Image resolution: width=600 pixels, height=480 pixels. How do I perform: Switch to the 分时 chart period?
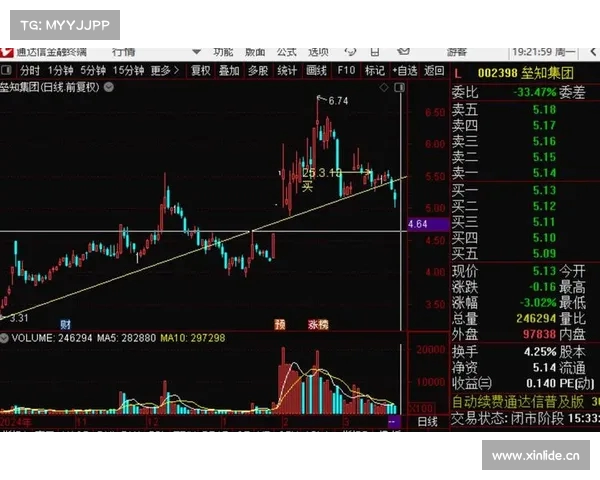(30, 70)
